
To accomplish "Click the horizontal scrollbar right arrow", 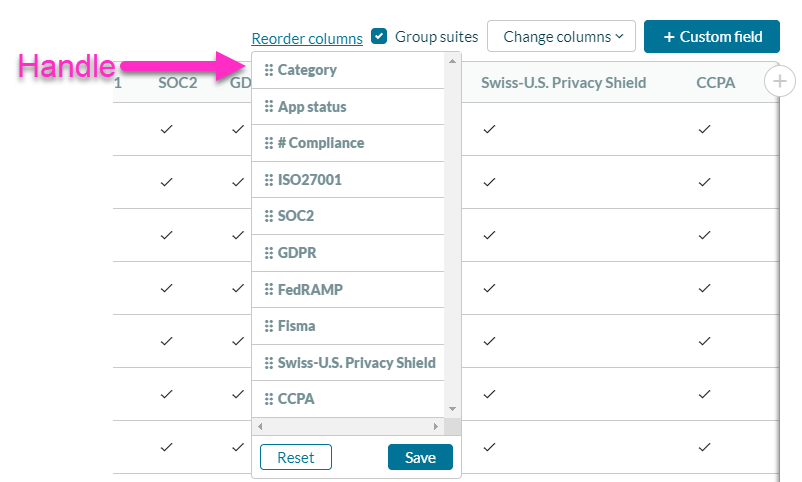I will tap(435, 426).
